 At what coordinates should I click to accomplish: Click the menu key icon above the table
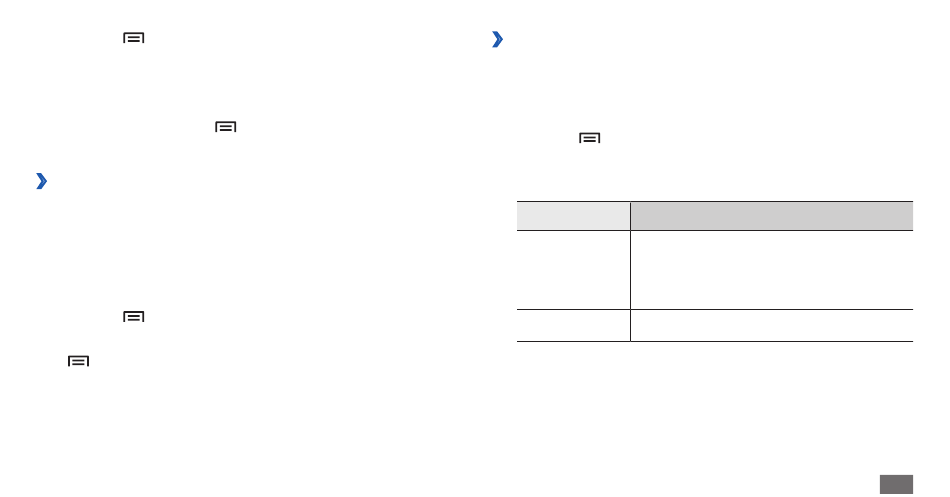[590, 138]
